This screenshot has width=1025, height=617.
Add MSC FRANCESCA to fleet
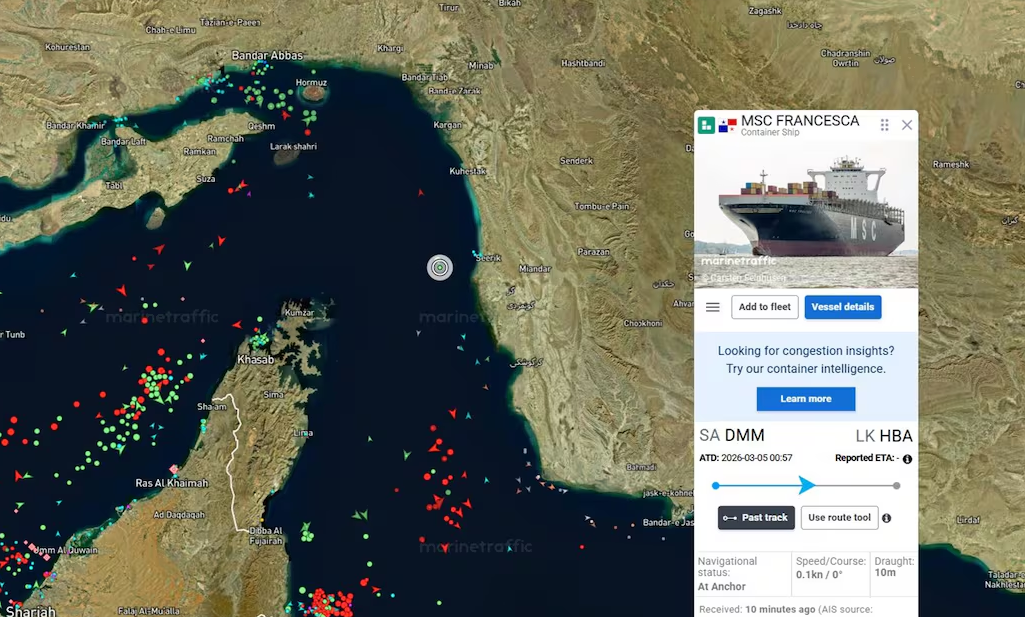click(765, 307)
